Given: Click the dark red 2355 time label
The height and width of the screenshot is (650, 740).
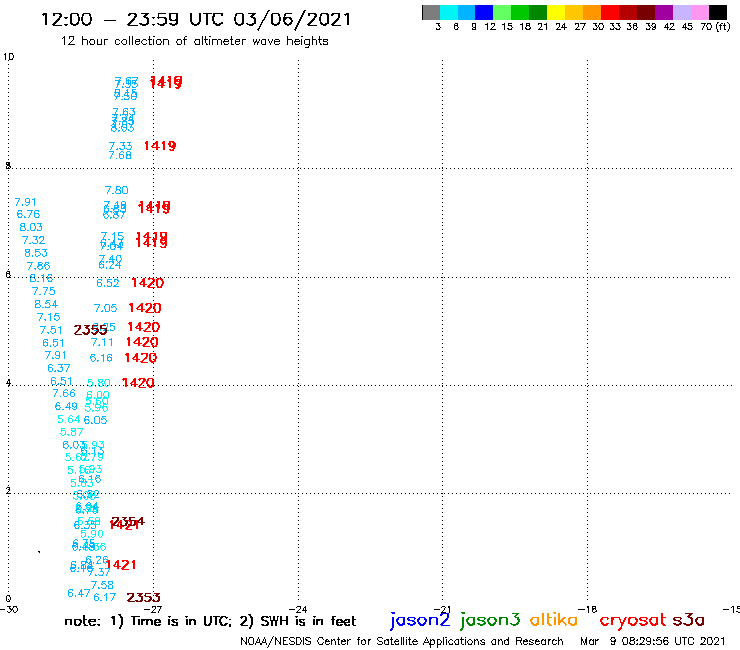Looking at the screenshot, I should point(90,330).
